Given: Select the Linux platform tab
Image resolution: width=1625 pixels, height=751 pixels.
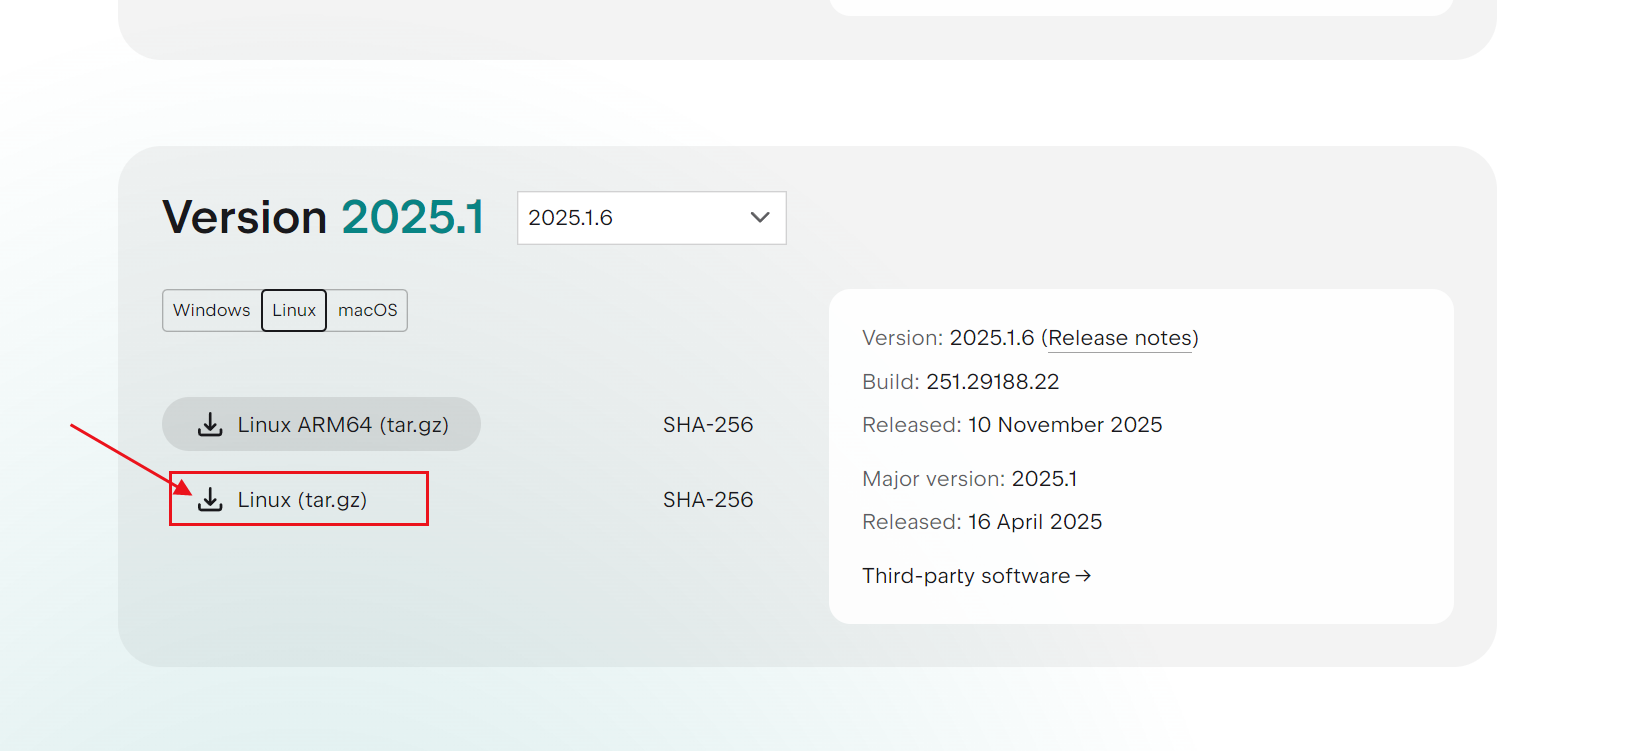Looking at the screenshot, I should pyautogui.click(x=294, y=310).
